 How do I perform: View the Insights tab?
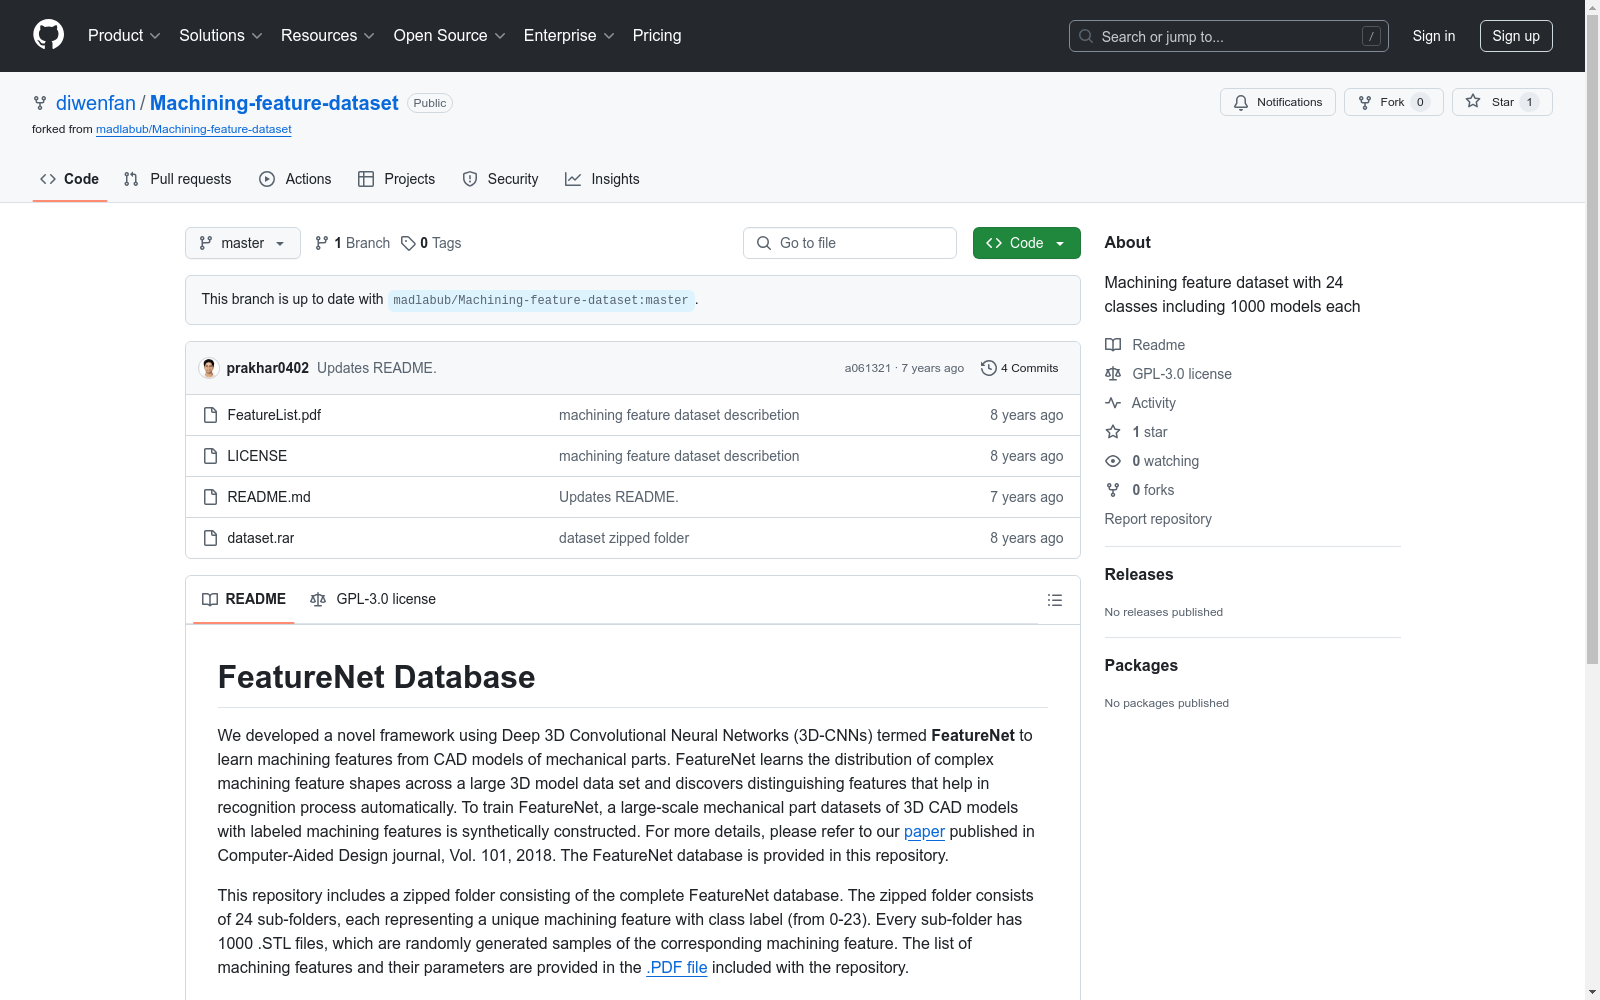pyautogui.click(x=602, y=179)
